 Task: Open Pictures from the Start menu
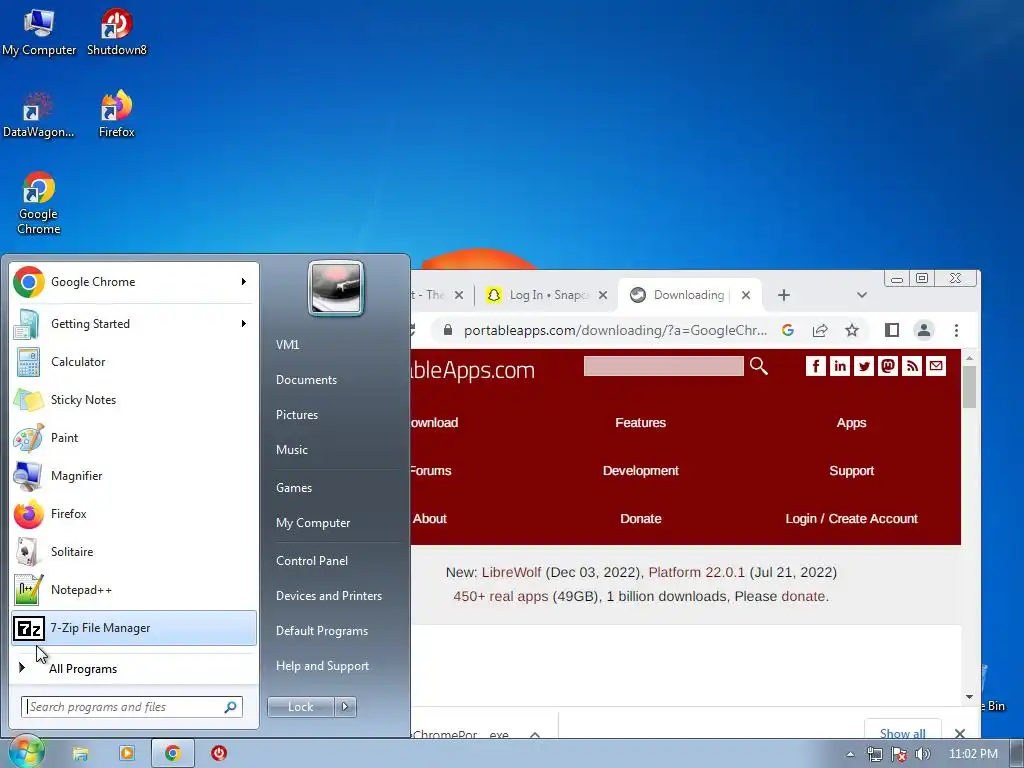click(x=296, y=415)
